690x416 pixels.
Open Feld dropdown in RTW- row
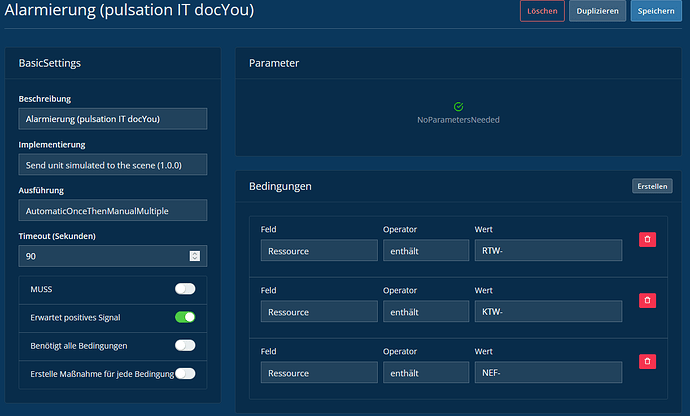pyautogui.click(x=317, y=250)
